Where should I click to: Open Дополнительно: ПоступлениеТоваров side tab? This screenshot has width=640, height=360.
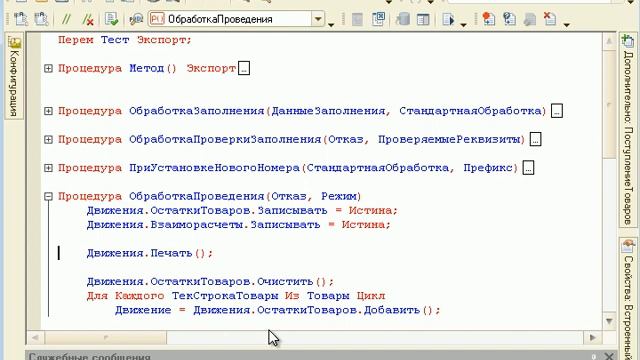(628, 129)
